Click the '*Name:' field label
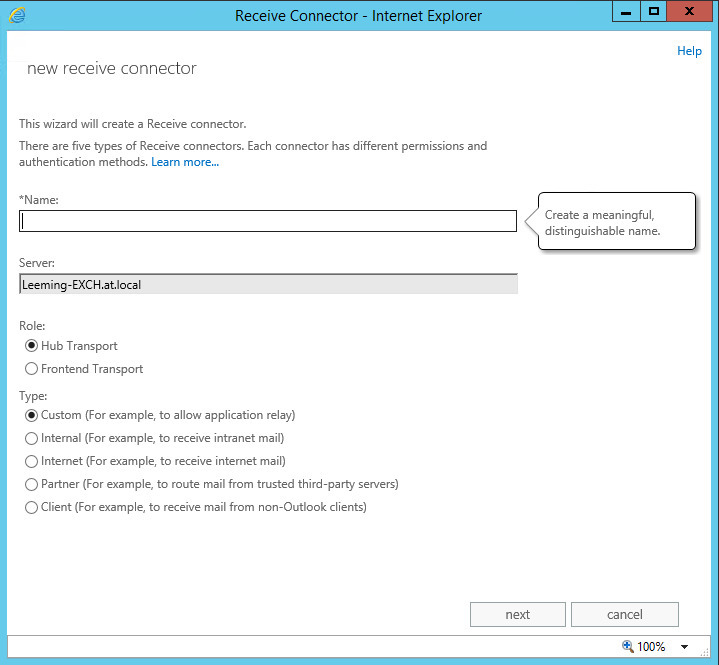719x665 pixels. pyautogui.click(x=39, y=200)
